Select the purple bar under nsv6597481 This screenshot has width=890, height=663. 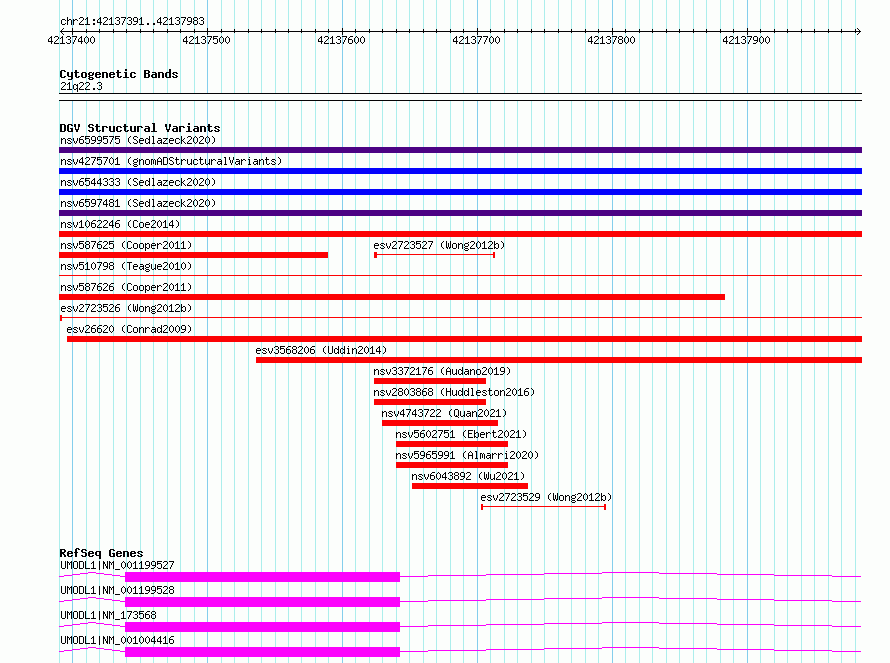coord(460,213)
